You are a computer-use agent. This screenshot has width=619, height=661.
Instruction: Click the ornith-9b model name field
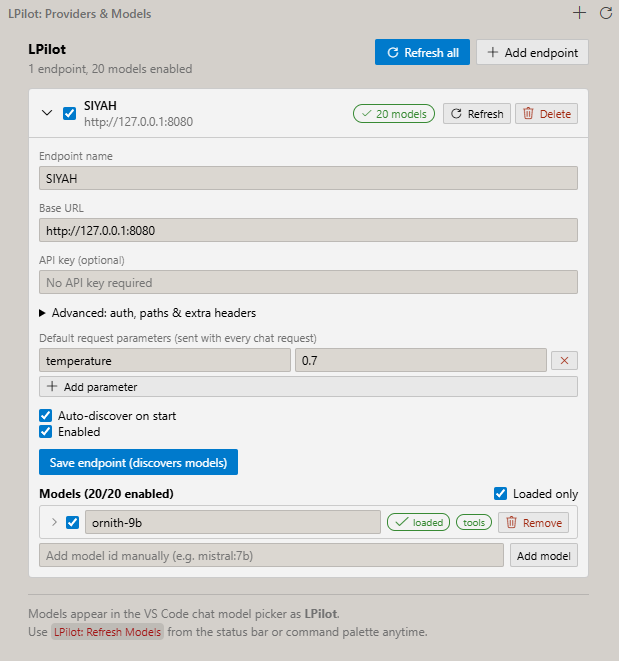click(233, 522)
